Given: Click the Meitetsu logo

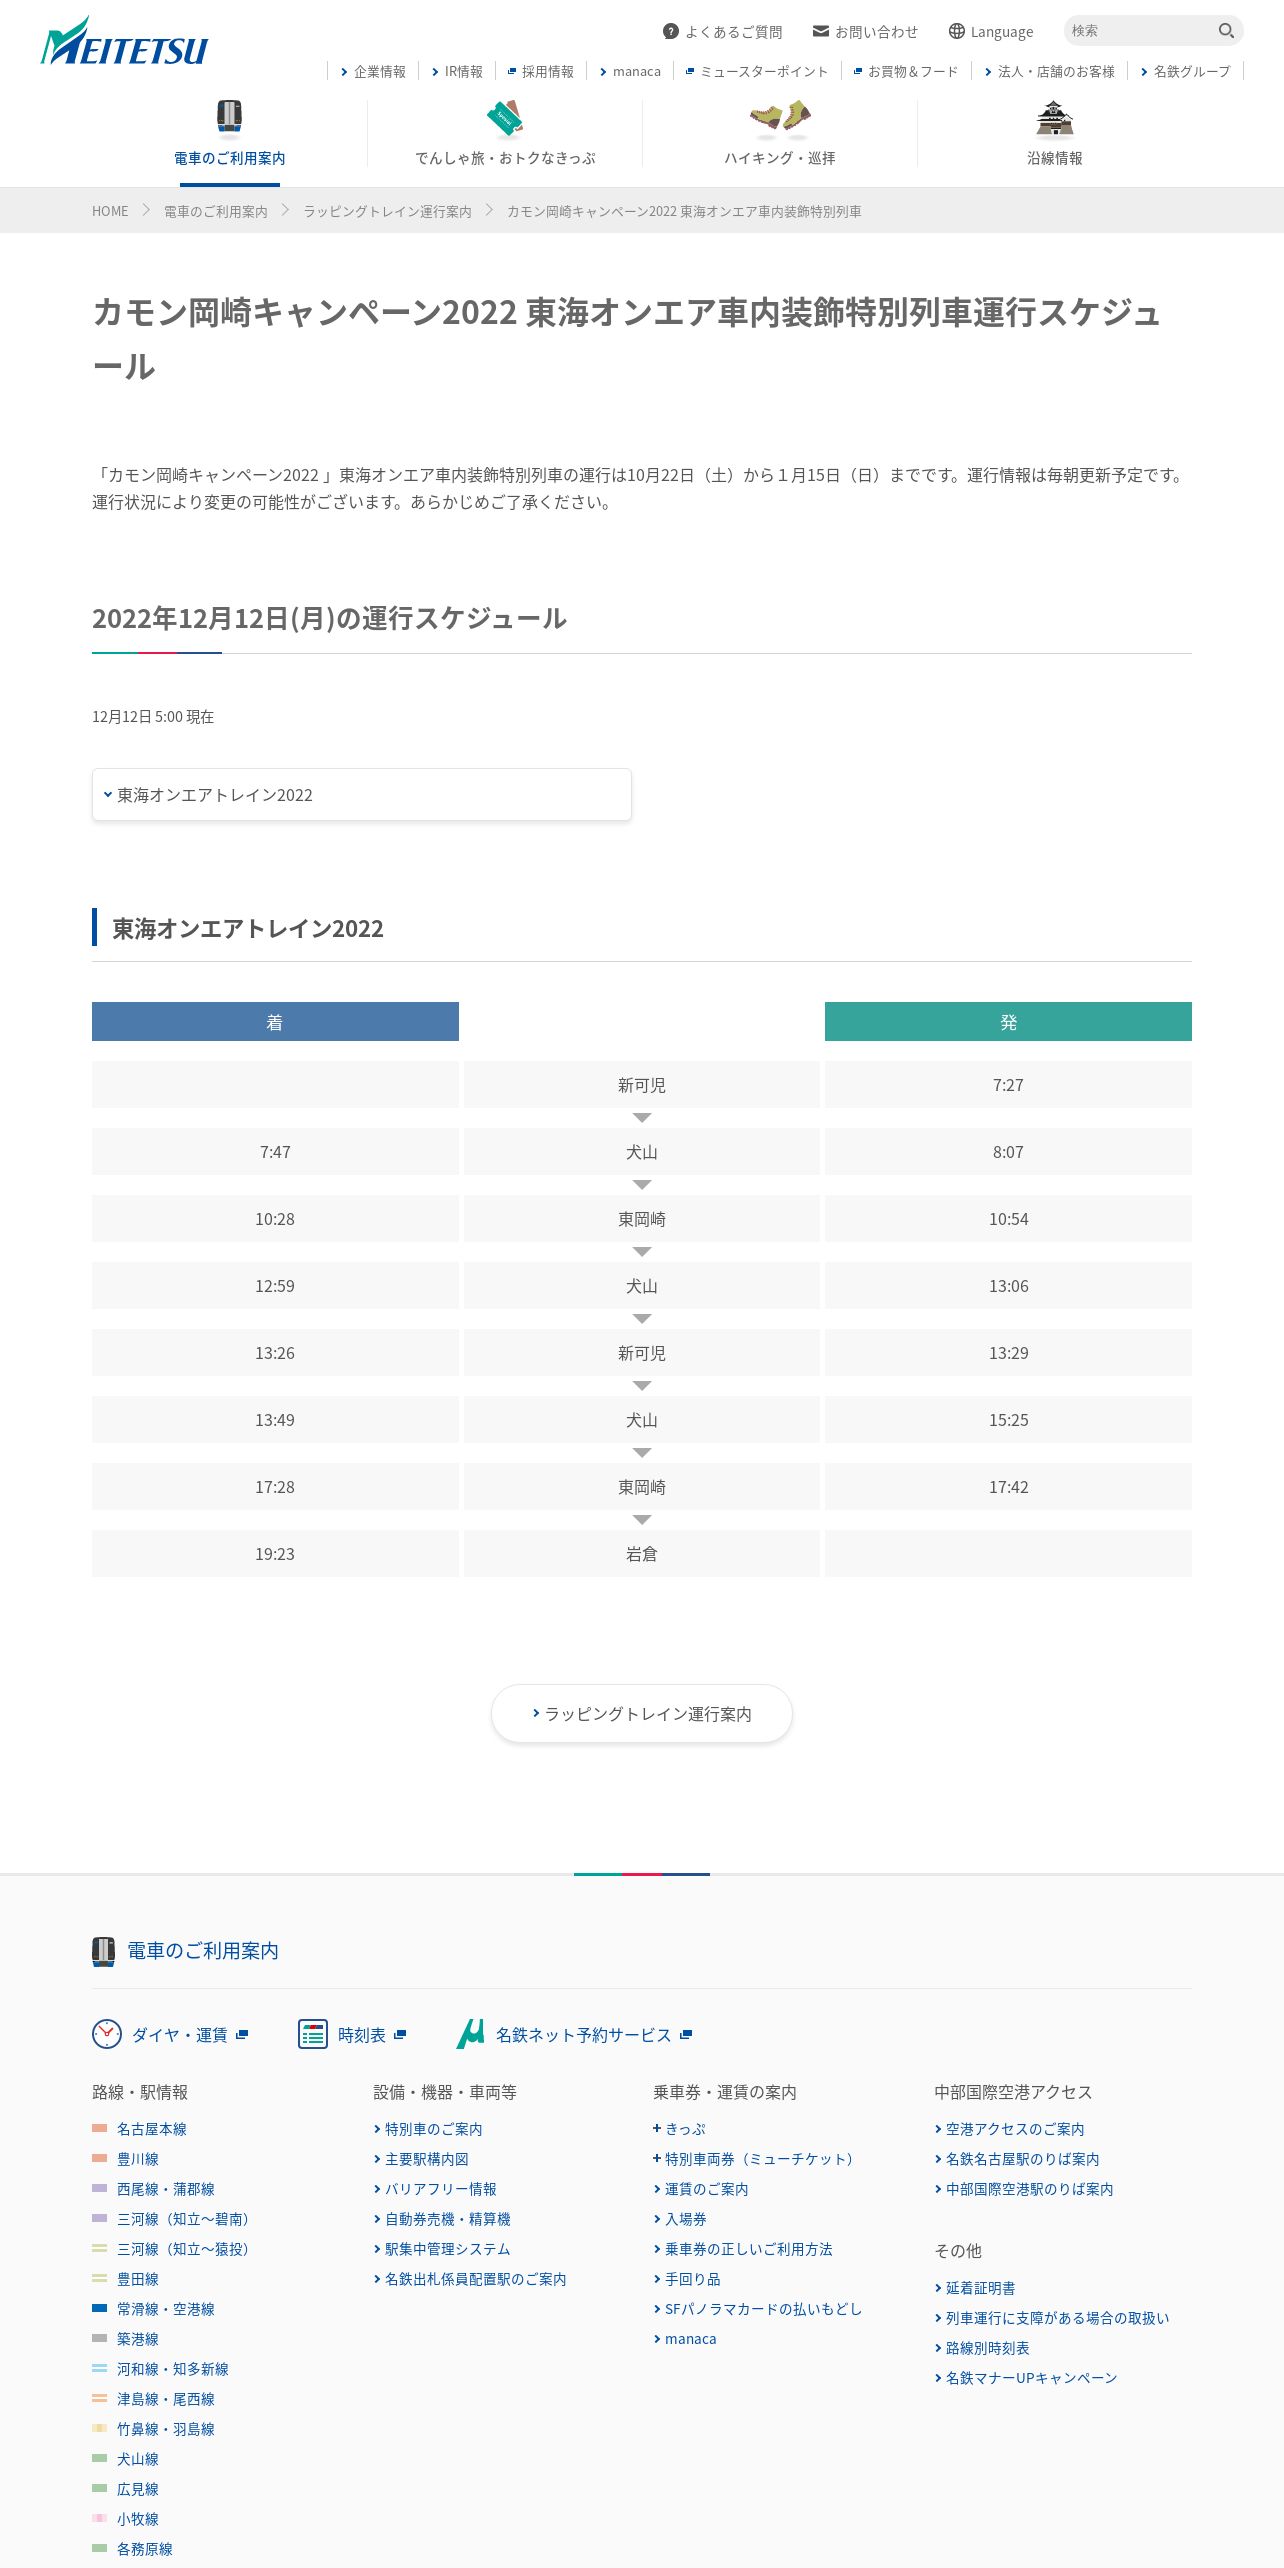Looking at the screenshot, I should tap(124, 43).
